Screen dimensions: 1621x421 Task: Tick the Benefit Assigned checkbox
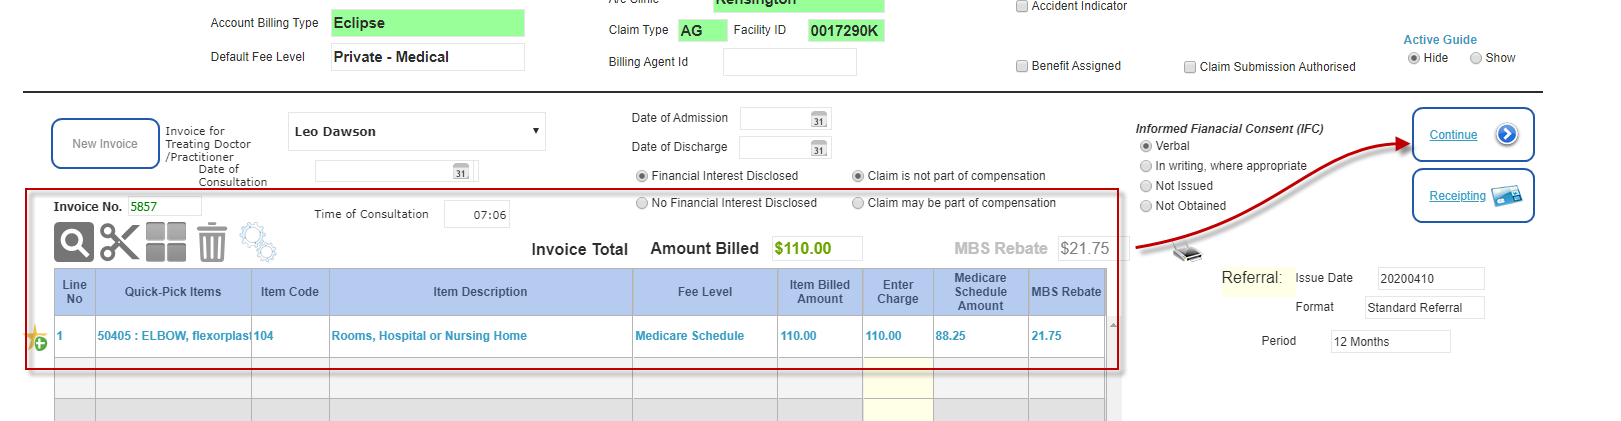(1022, 66)
